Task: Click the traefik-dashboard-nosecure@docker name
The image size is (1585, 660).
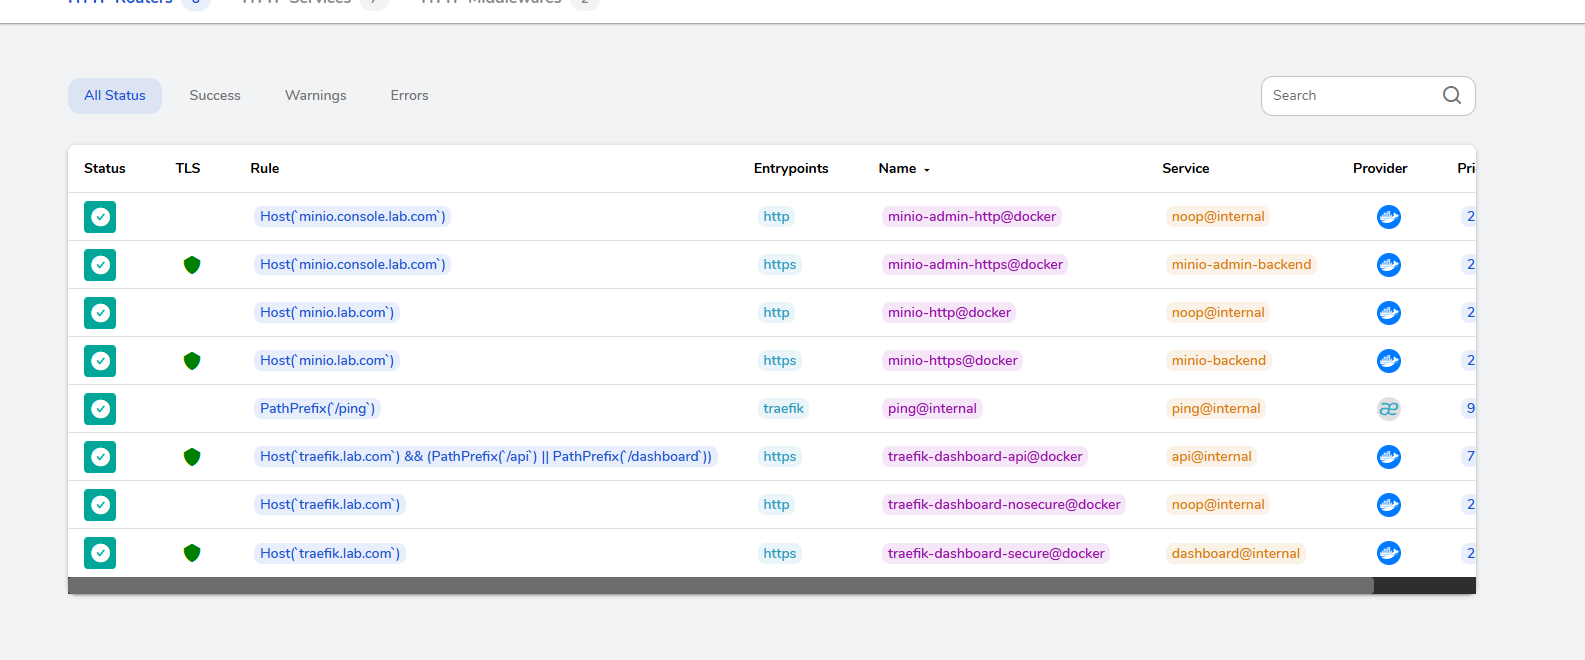Action: [1004, 505]
